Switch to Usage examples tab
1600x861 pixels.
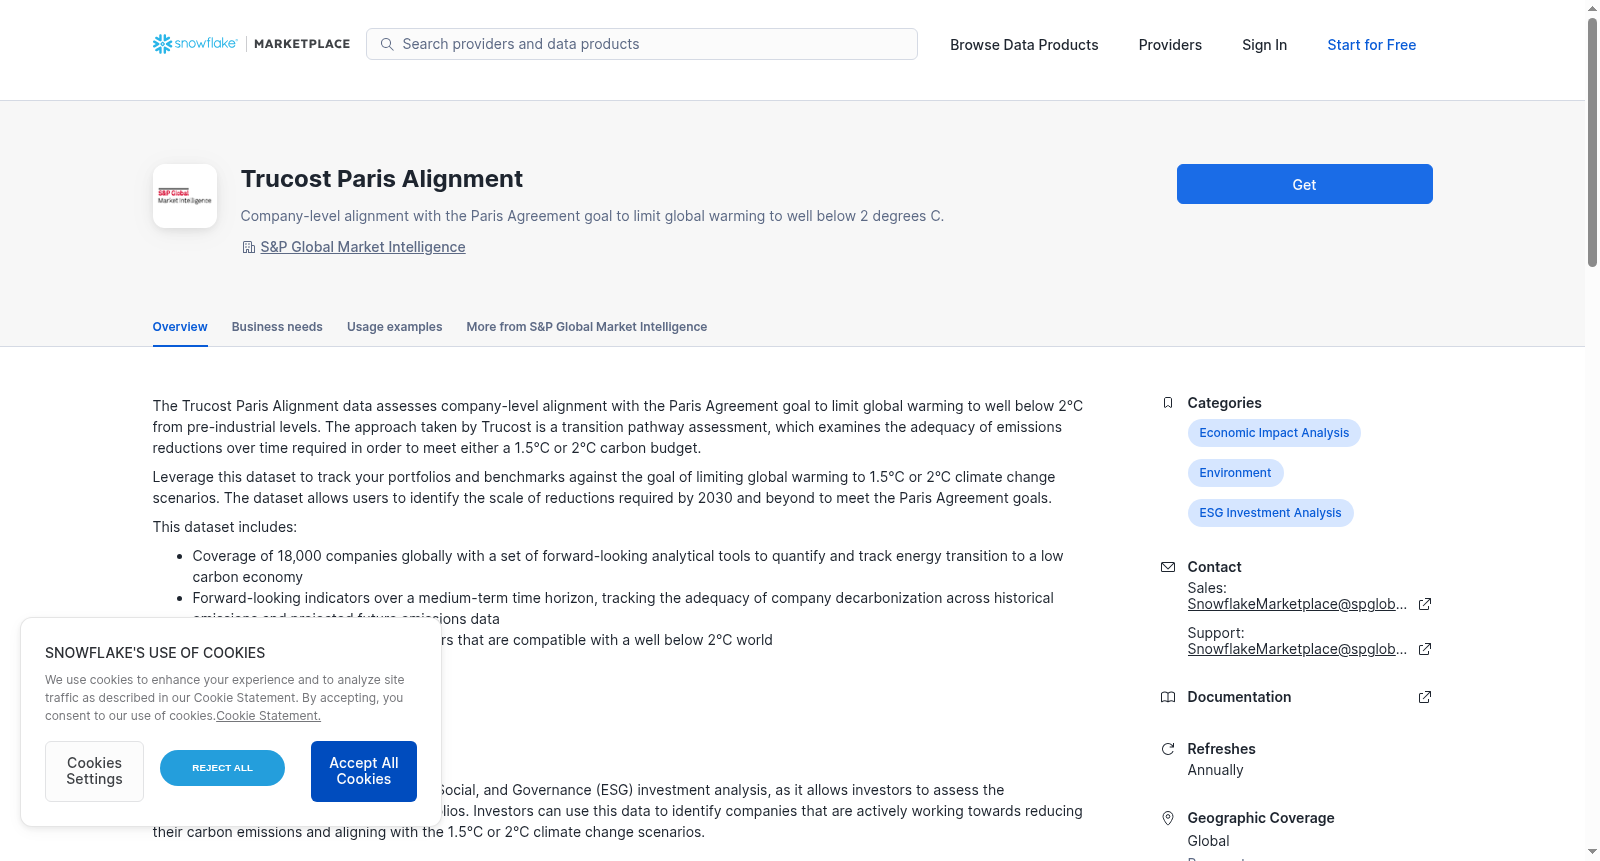click(394, 327)
